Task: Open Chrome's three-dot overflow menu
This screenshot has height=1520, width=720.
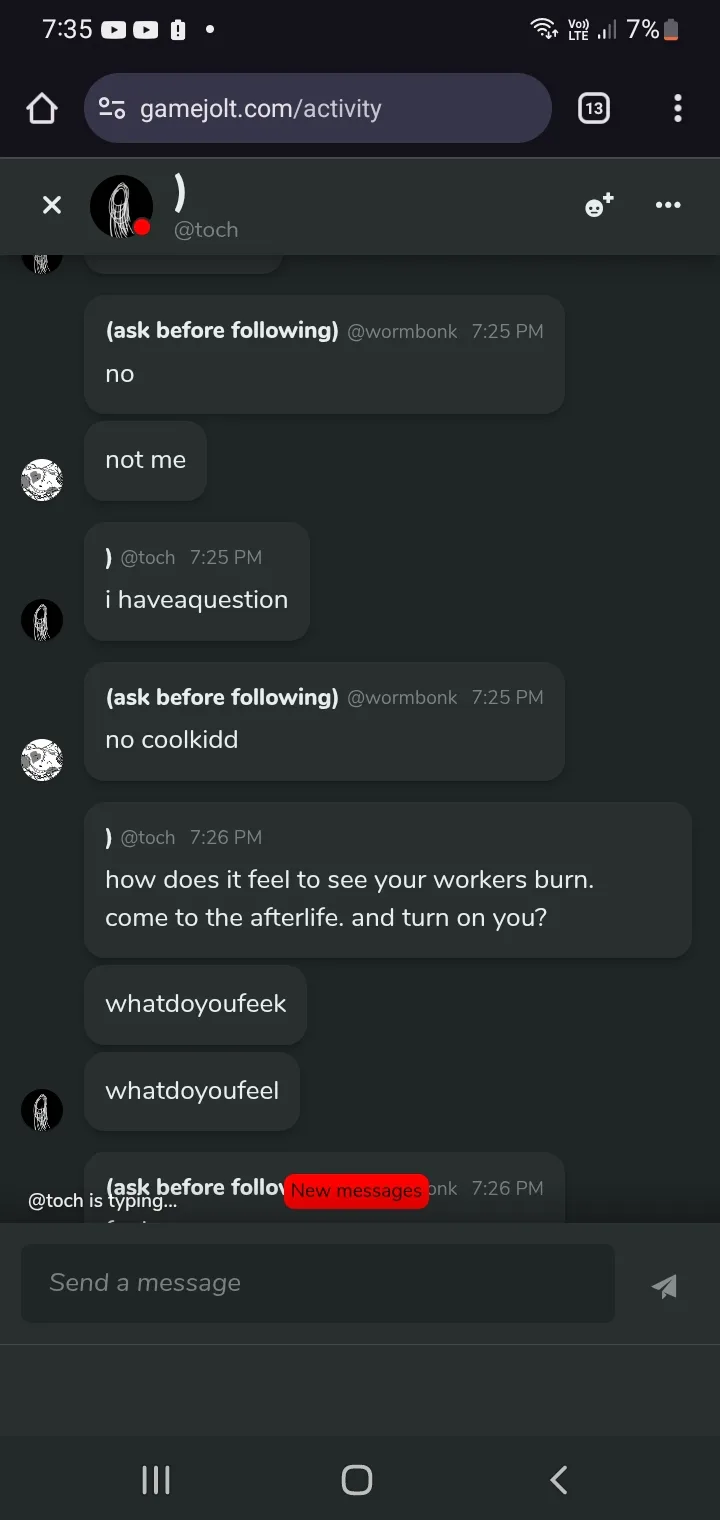Action: (x=678, y=108)
